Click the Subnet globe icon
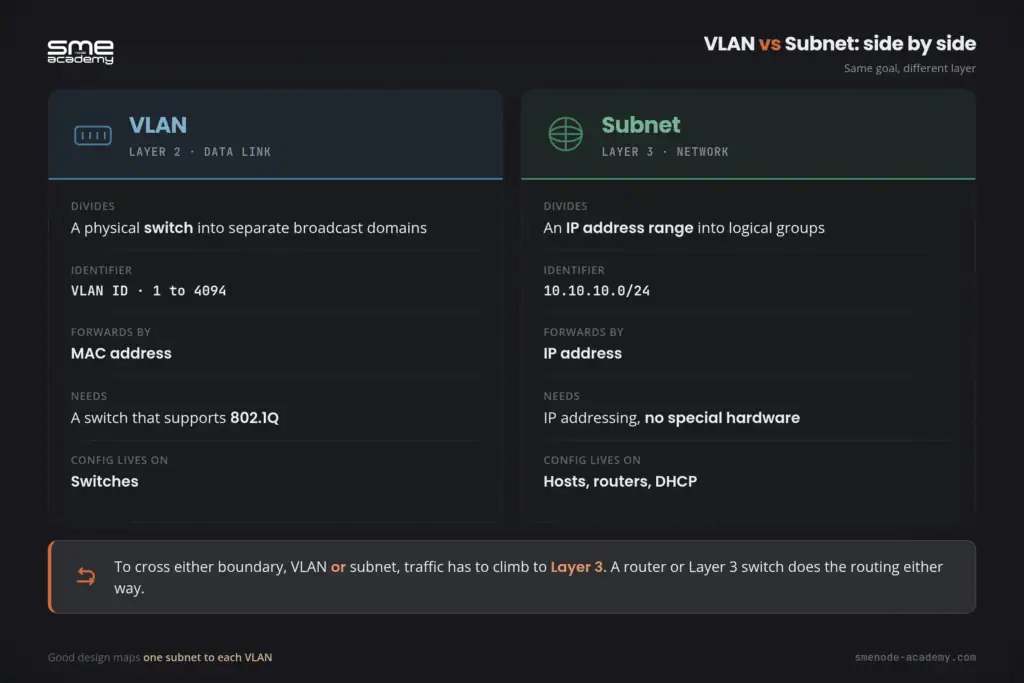The width and height of the screenshot is (1024, 683). (566, 134)
